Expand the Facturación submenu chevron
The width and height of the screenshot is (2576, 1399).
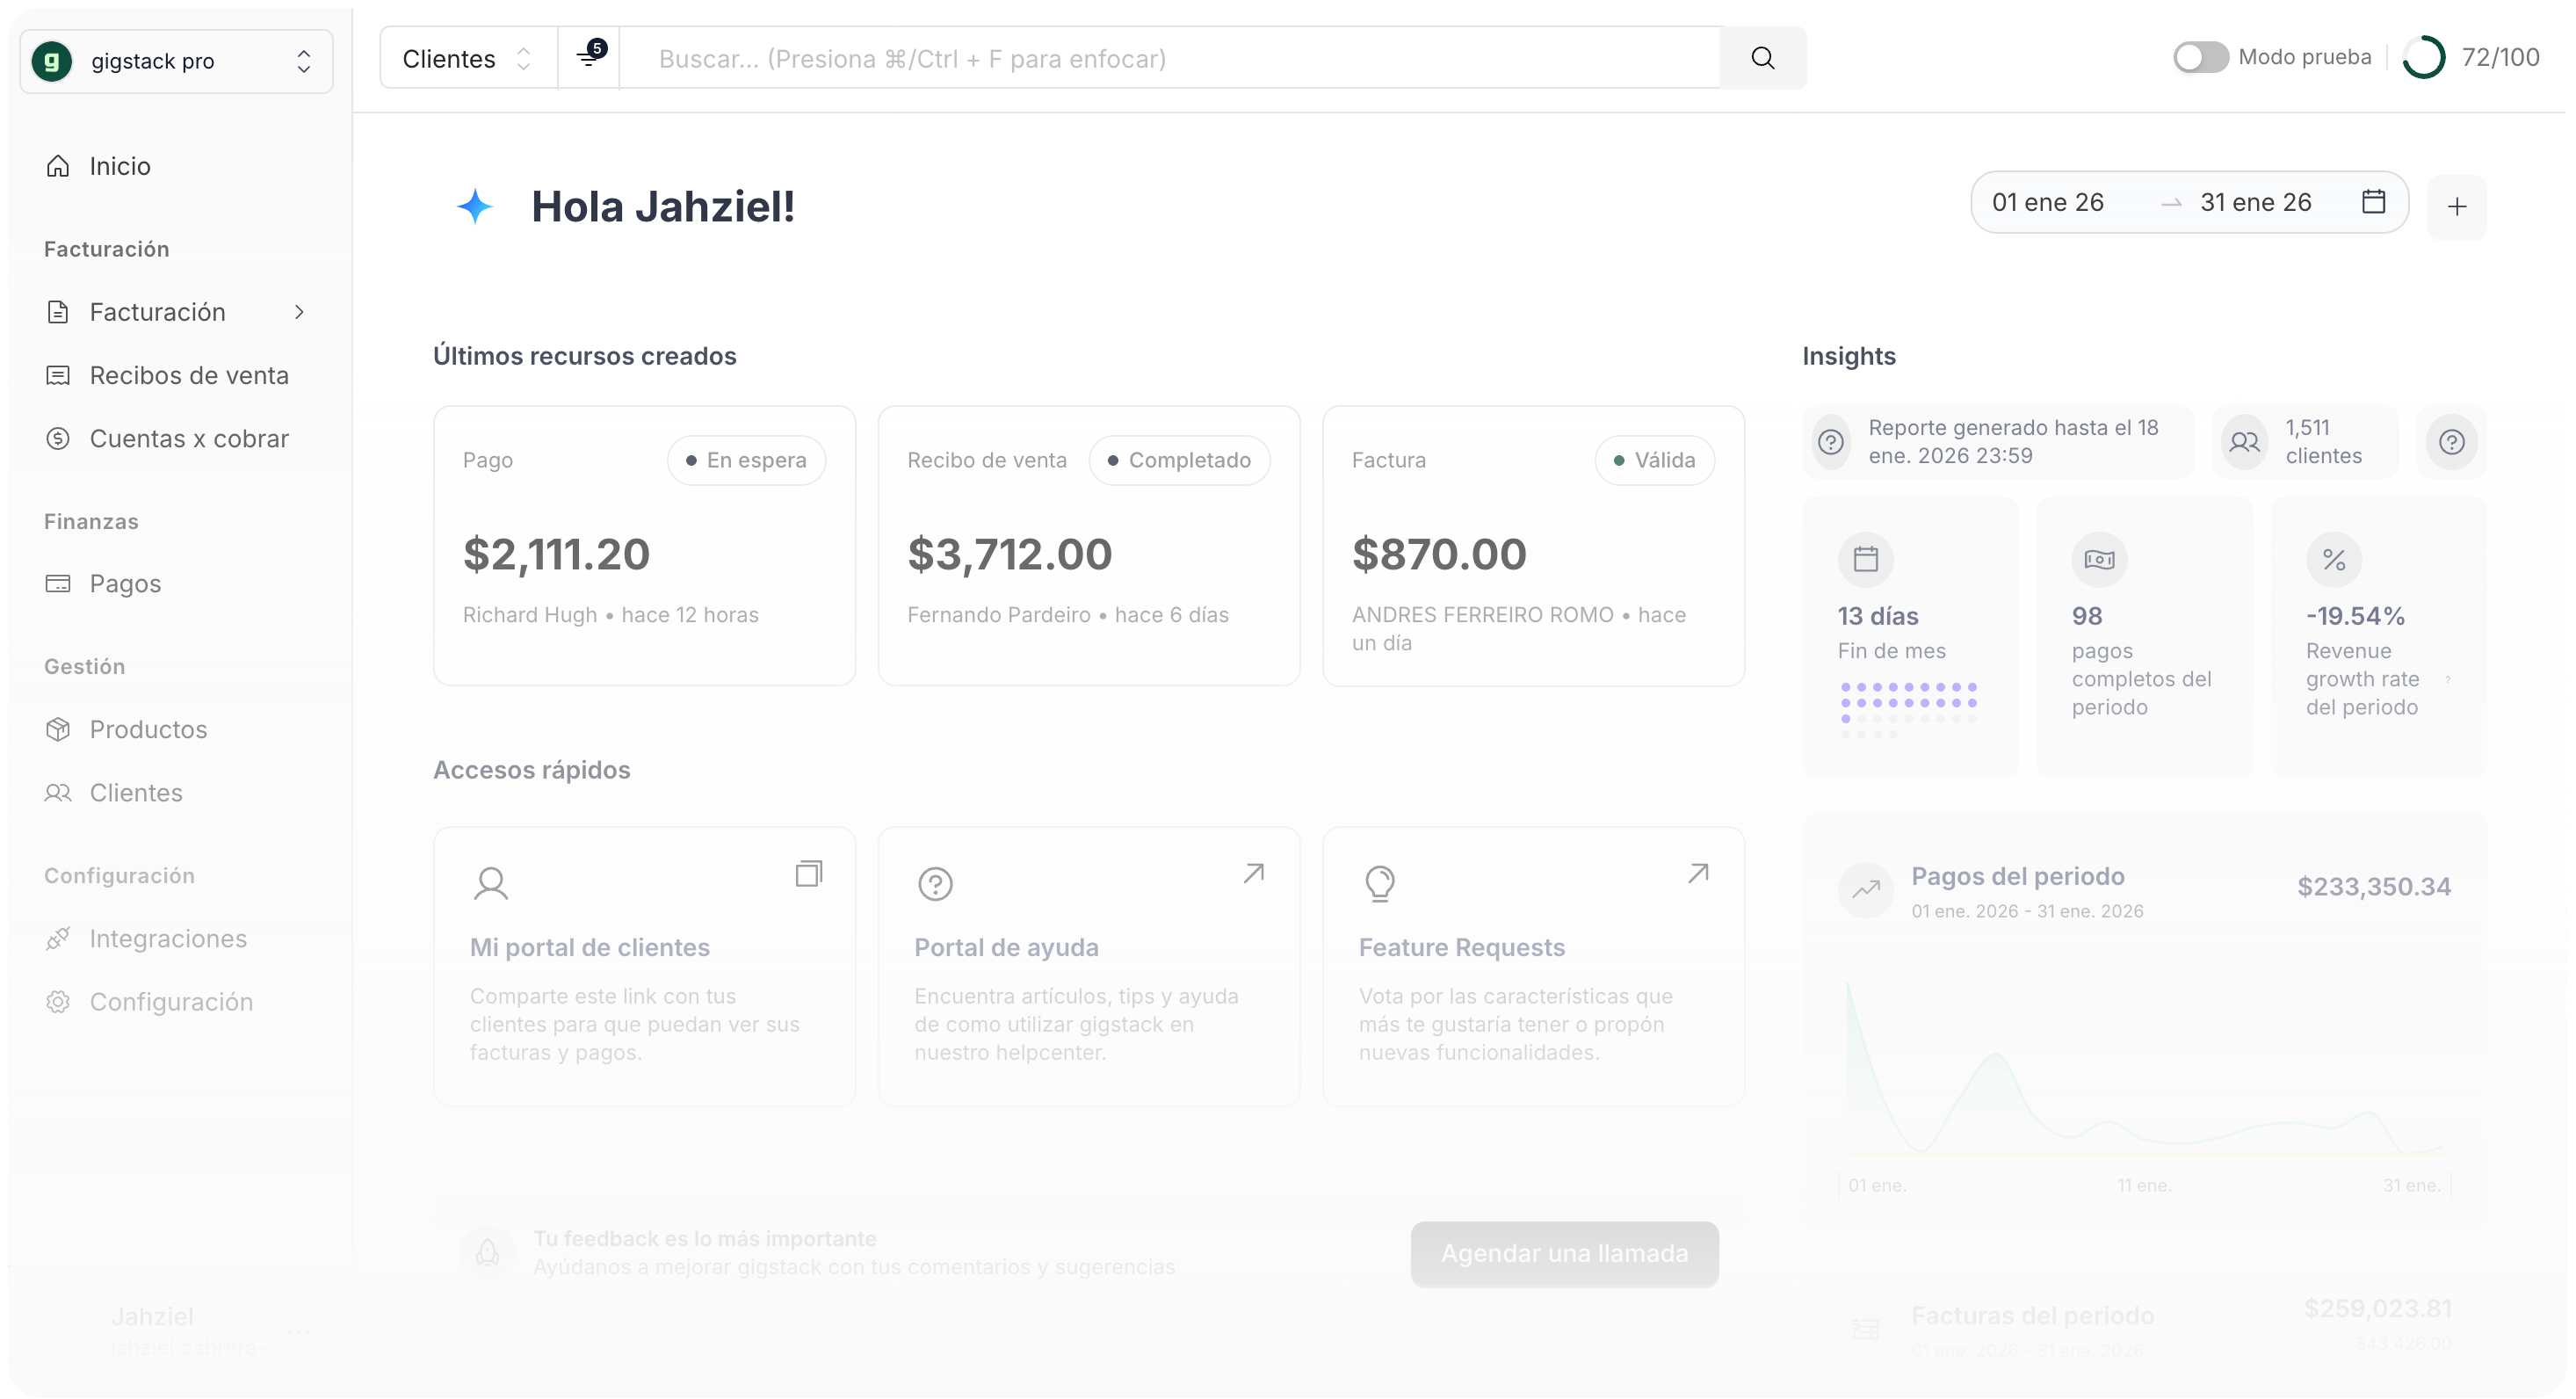click(x=299, y=312)
